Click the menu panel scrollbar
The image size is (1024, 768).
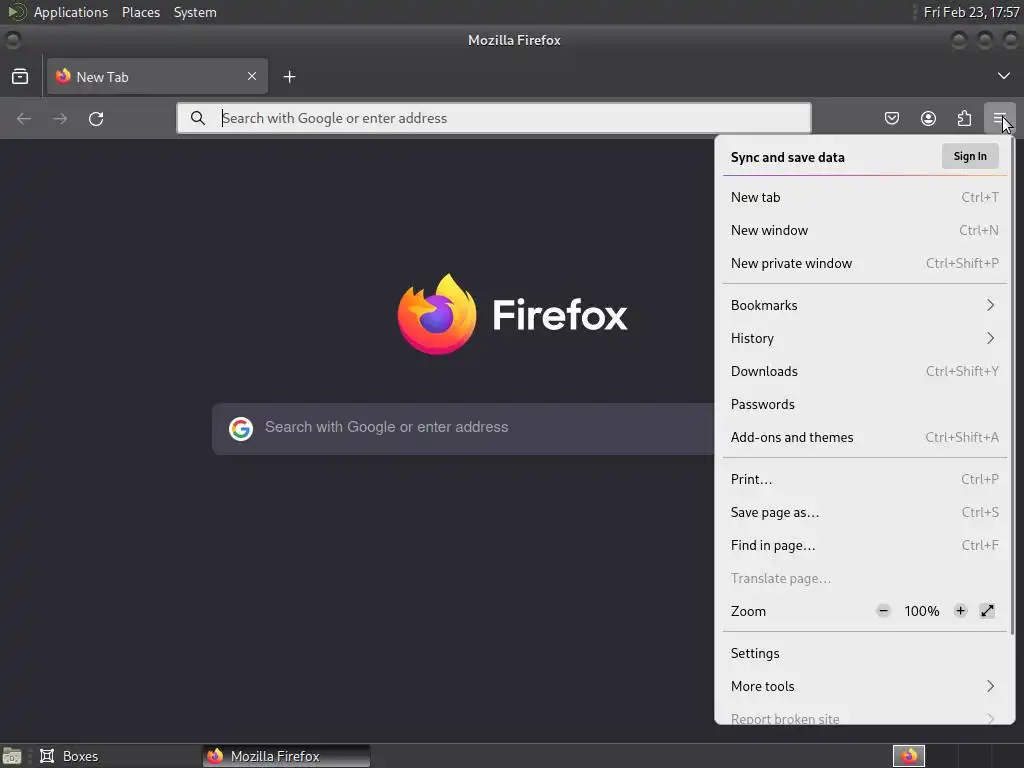tap(1012, 385)
